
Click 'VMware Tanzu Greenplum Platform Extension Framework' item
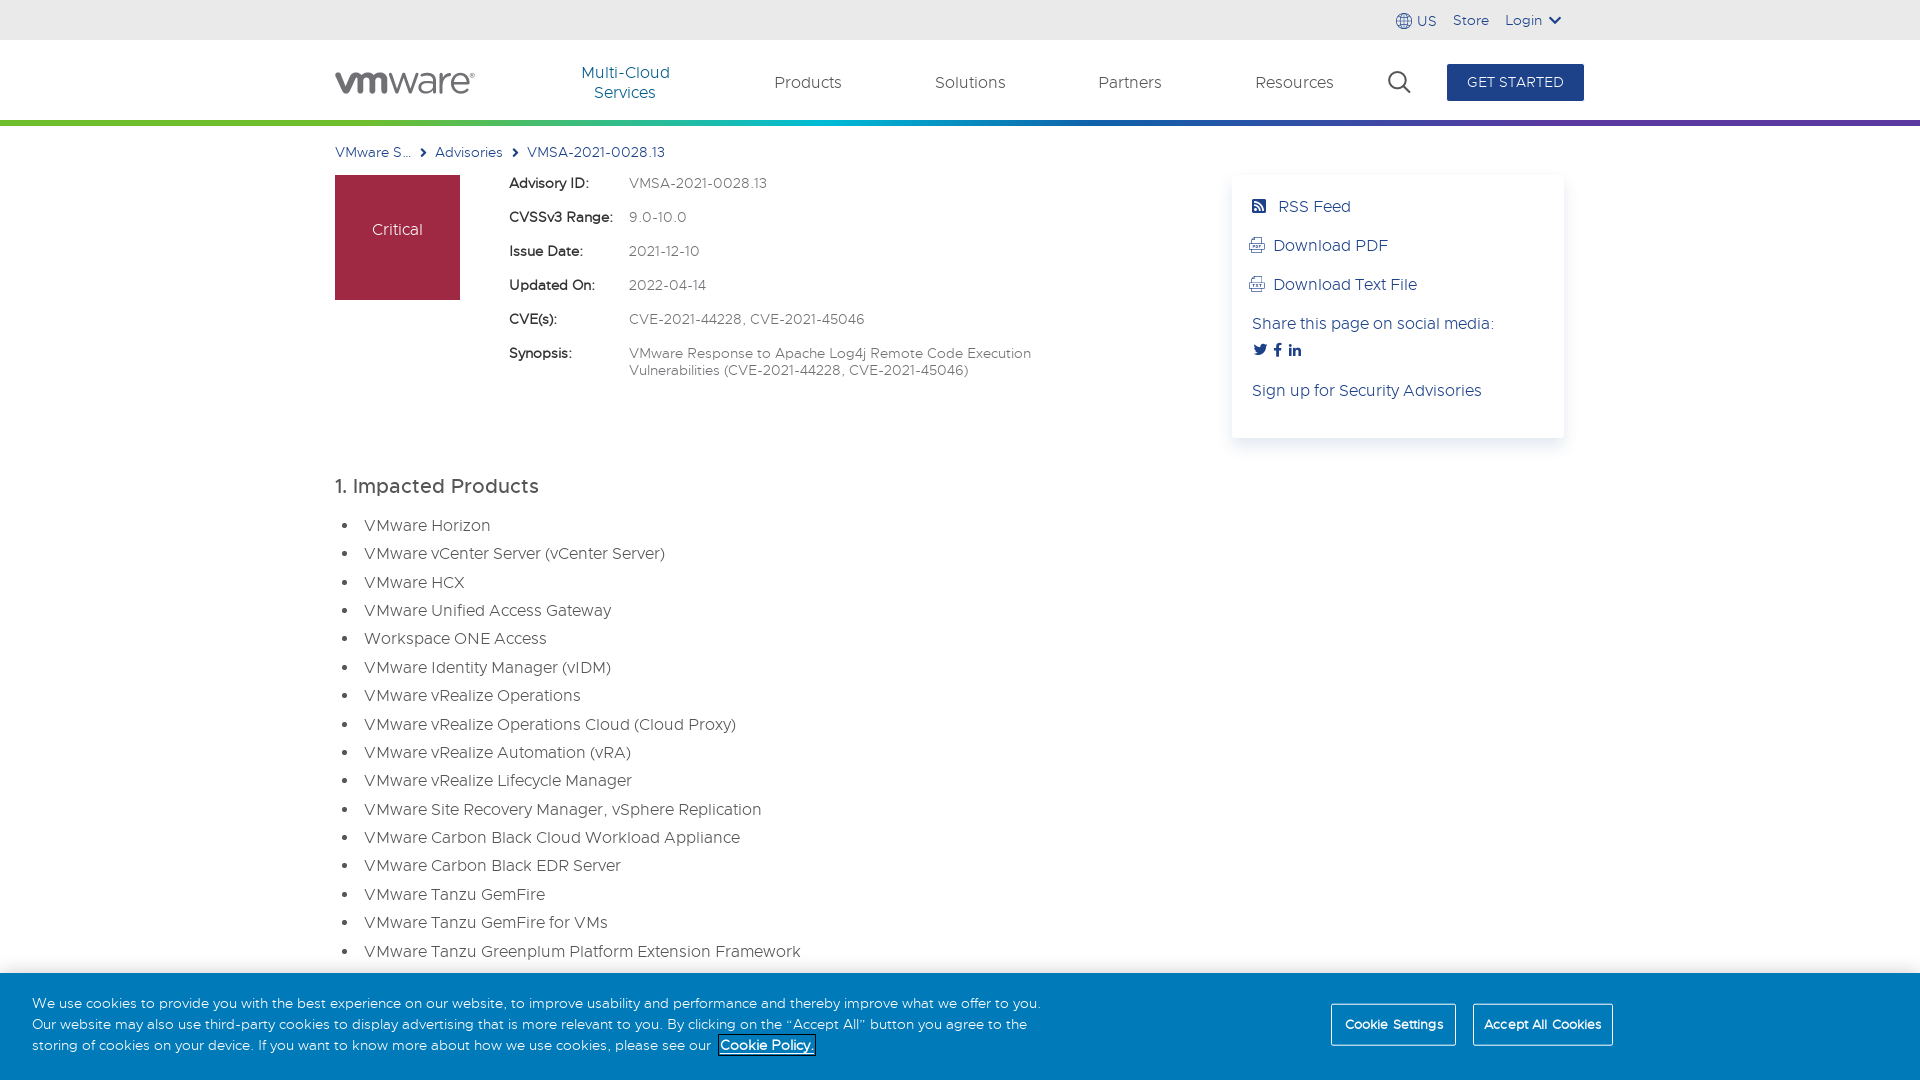pos(582,951)
